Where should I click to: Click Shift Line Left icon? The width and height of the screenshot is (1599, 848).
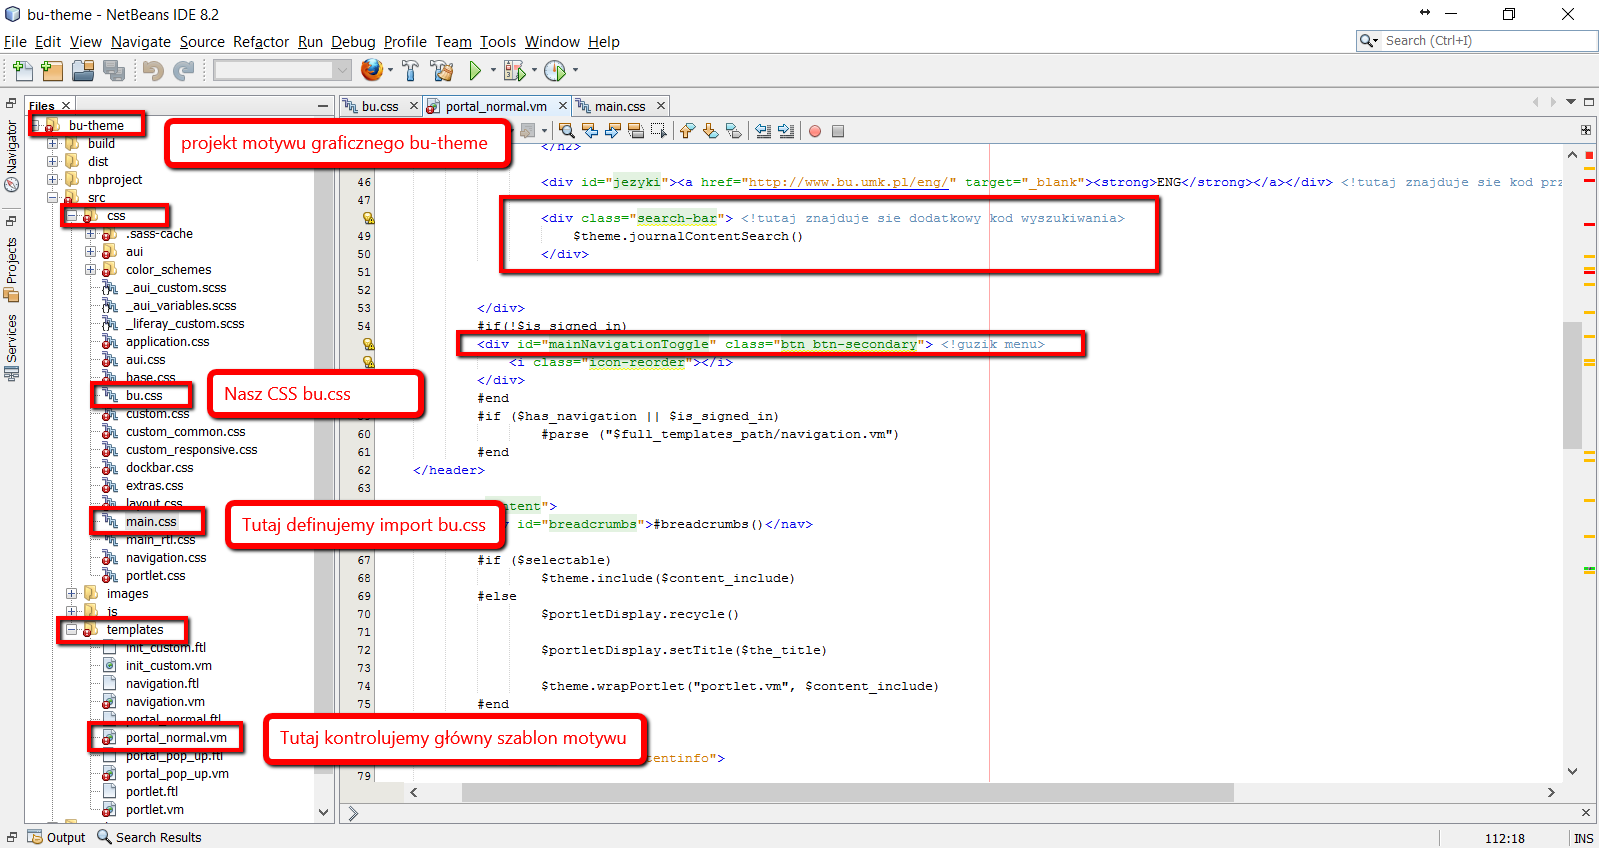click(763, 131)
